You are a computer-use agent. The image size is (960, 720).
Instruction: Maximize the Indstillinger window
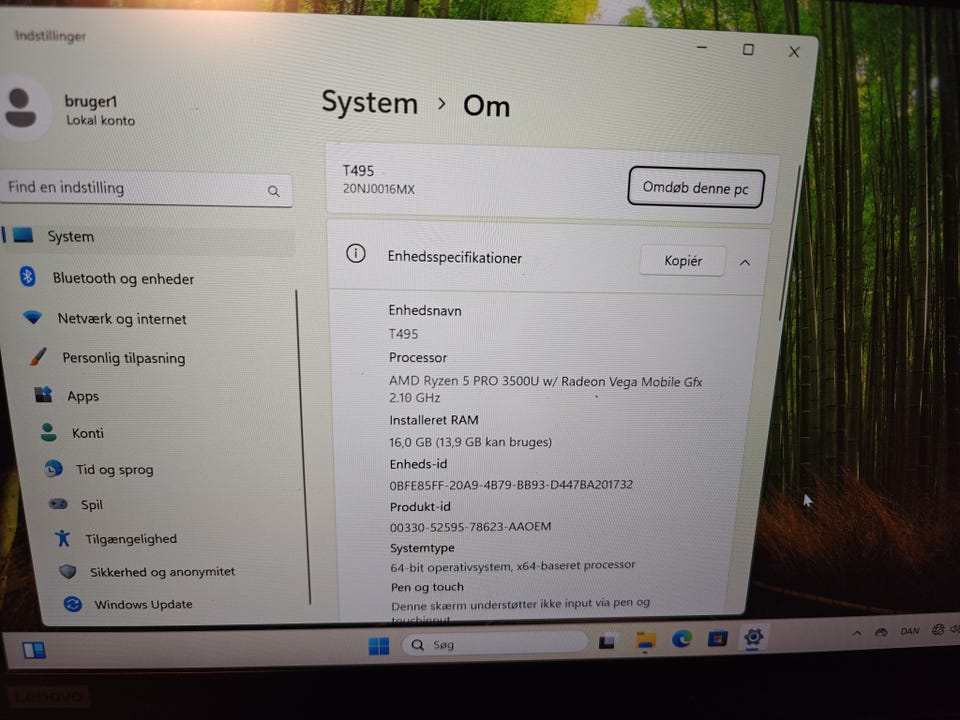point(748,49)
